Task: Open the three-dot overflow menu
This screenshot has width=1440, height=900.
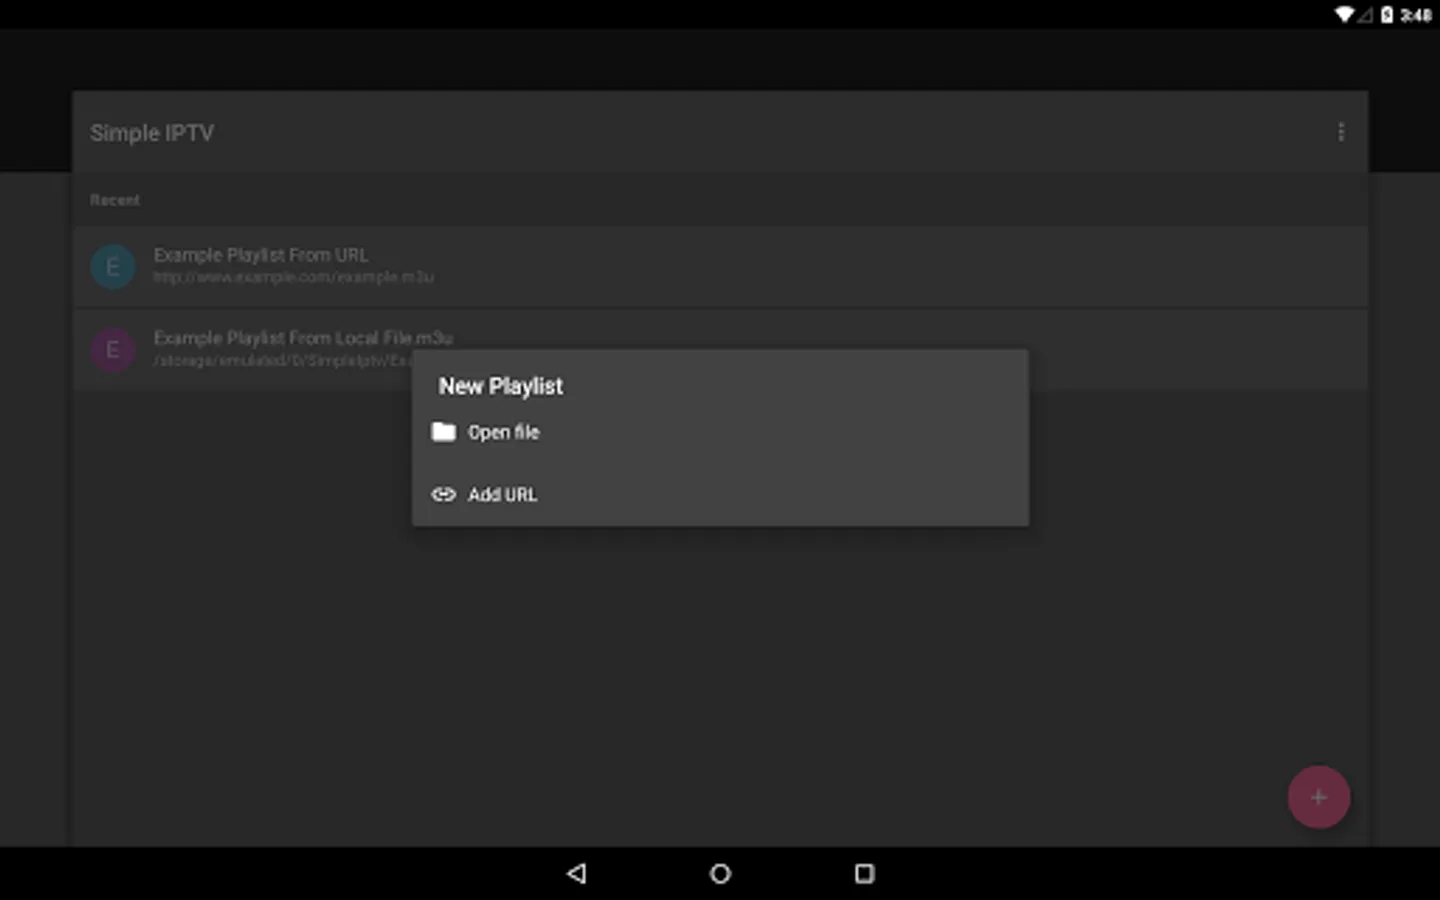Action: click(x=1341, y=132)
